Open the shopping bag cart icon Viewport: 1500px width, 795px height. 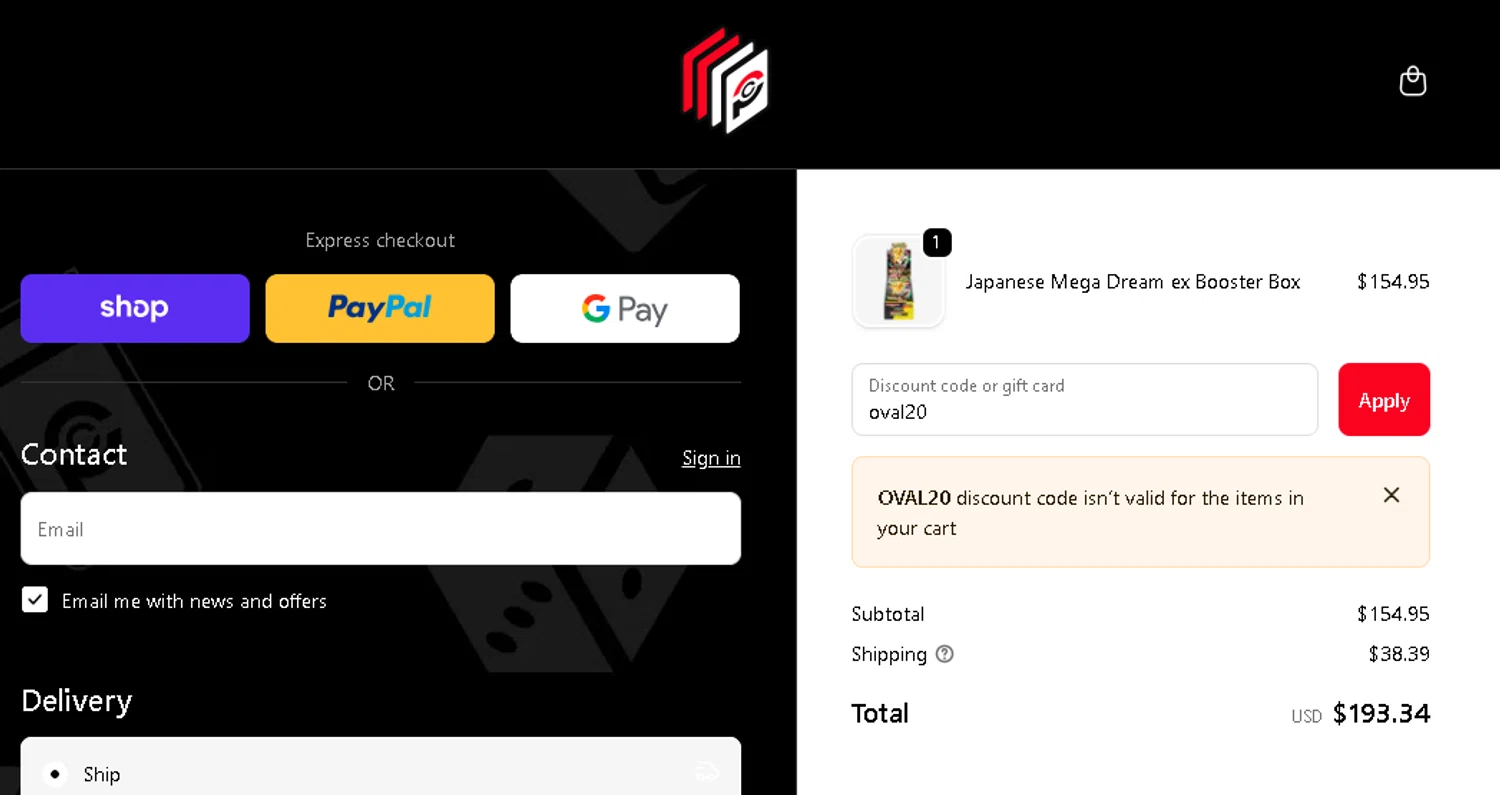point(1412,81)
